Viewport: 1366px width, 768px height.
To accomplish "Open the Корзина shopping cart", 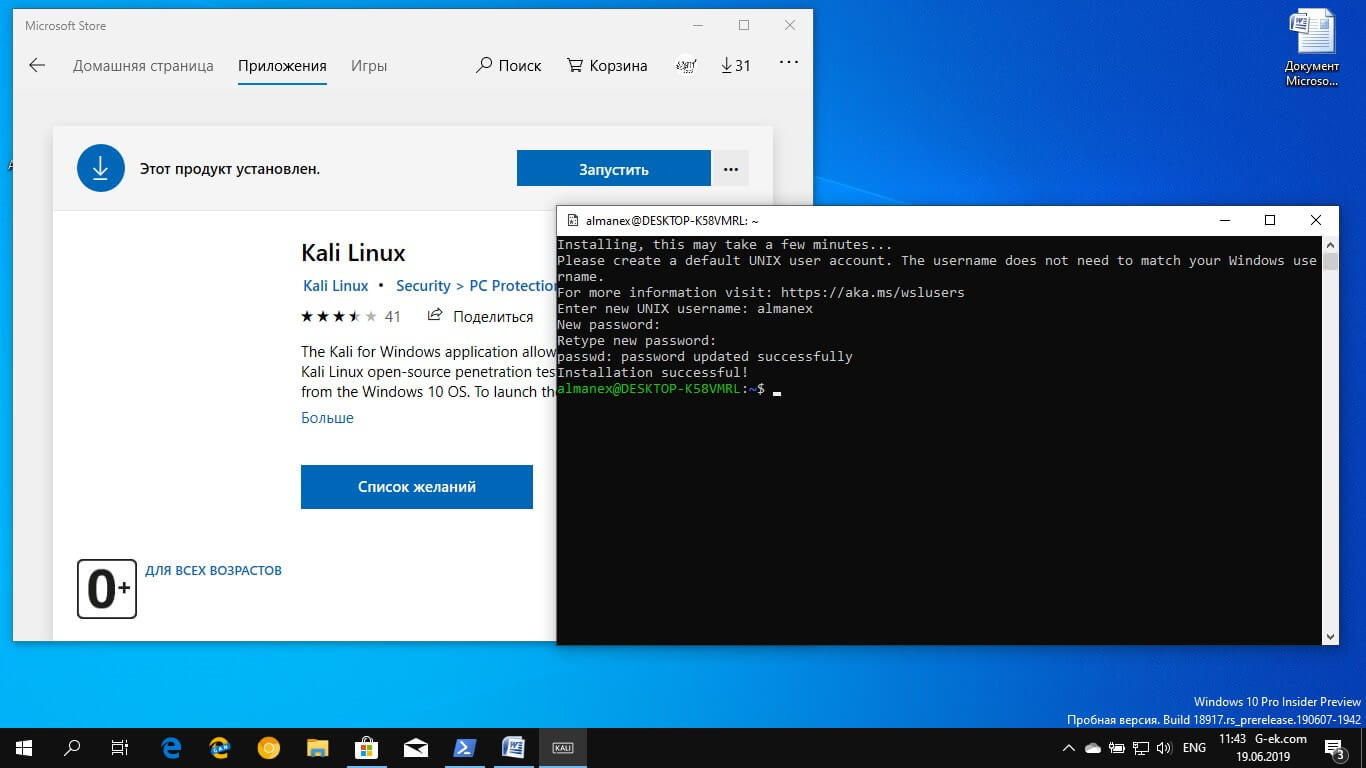I will (607, 66).
